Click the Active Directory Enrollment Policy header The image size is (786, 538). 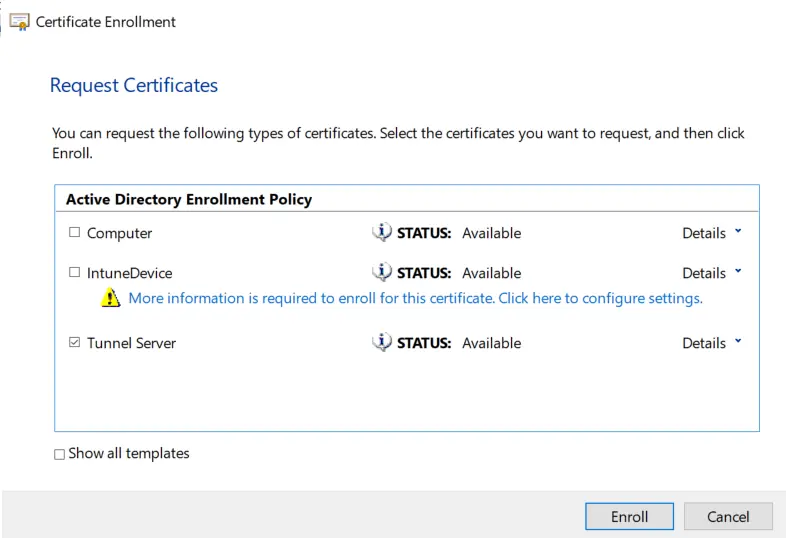pyautogui.click(x=189, y=199)
